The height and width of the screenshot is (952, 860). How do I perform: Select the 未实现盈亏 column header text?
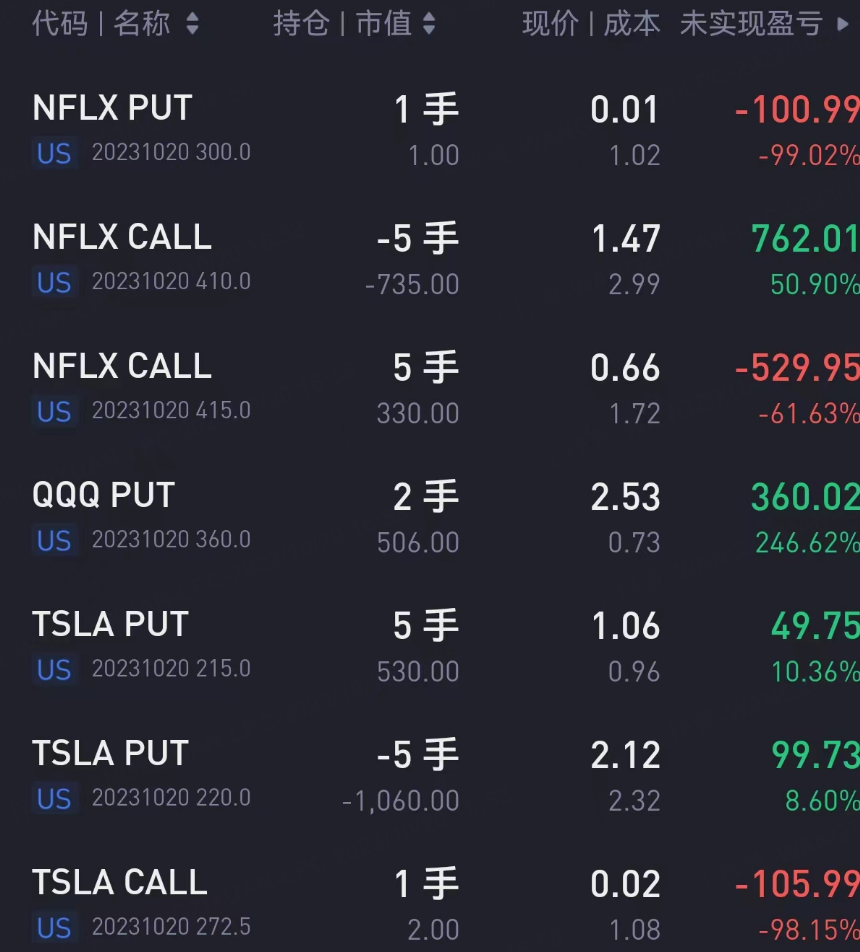(x=751, y=24)
